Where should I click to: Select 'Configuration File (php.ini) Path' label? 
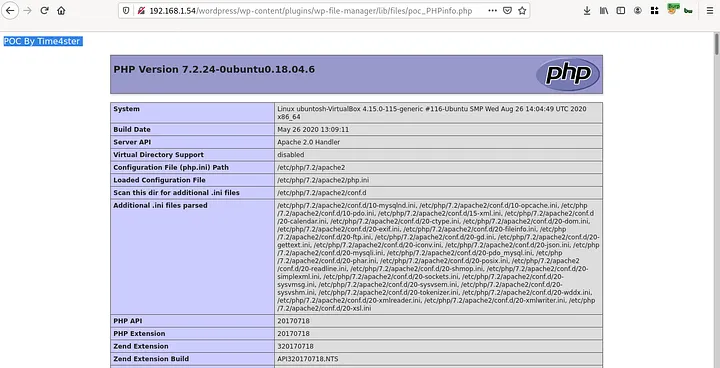(x=171, y=167)
